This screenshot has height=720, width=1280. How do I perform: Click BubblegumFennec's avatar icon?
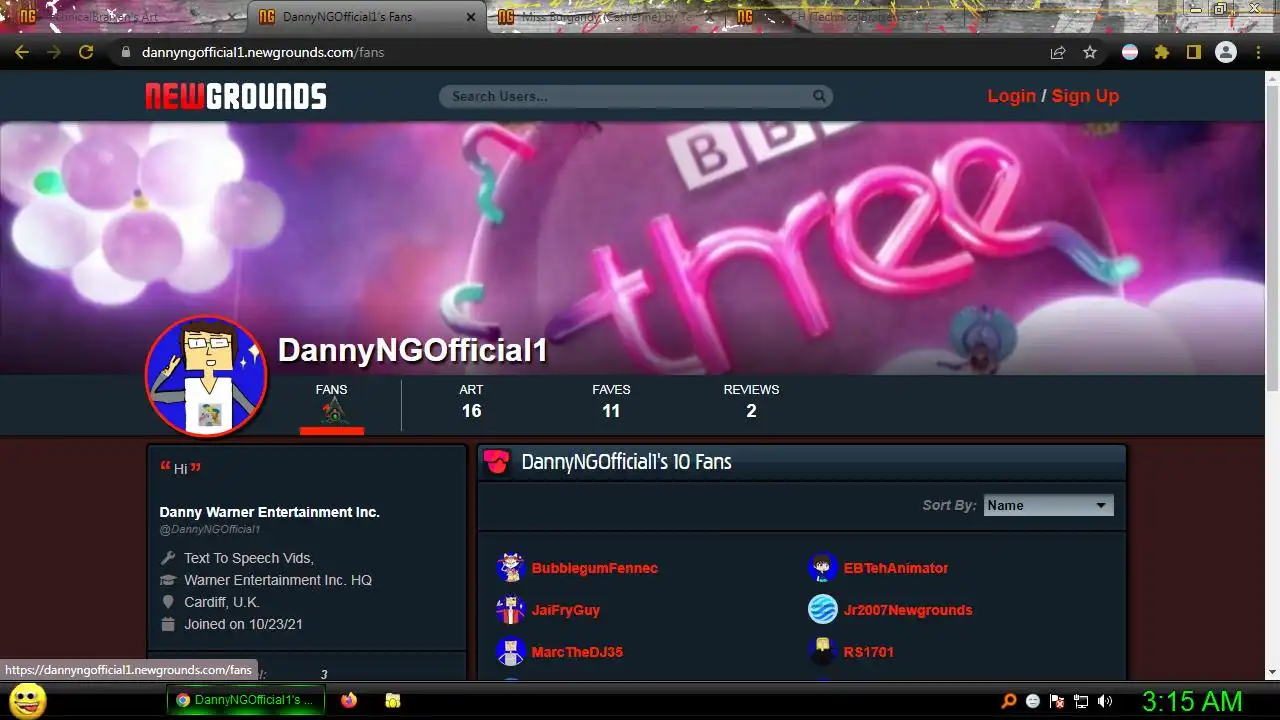(x=511, y=568)
